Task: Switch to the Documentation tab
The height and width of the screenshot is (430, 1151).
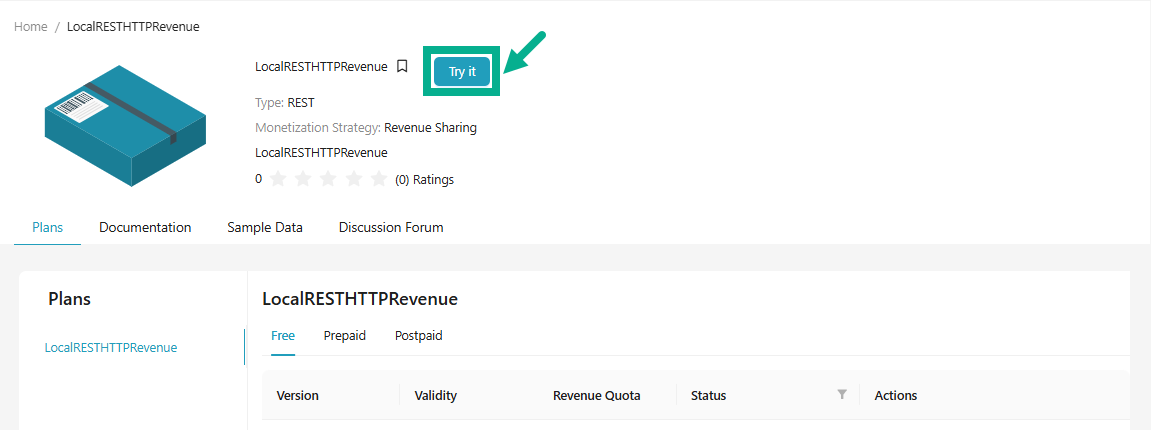Action: point(145,228)
